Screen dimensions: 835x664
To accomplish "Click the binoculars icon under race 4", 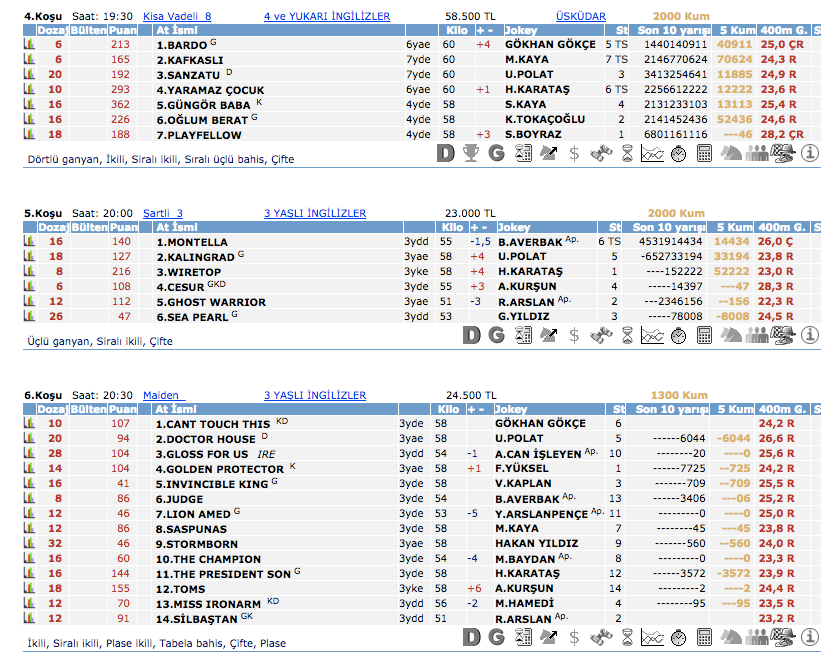I will click(599, 153).
